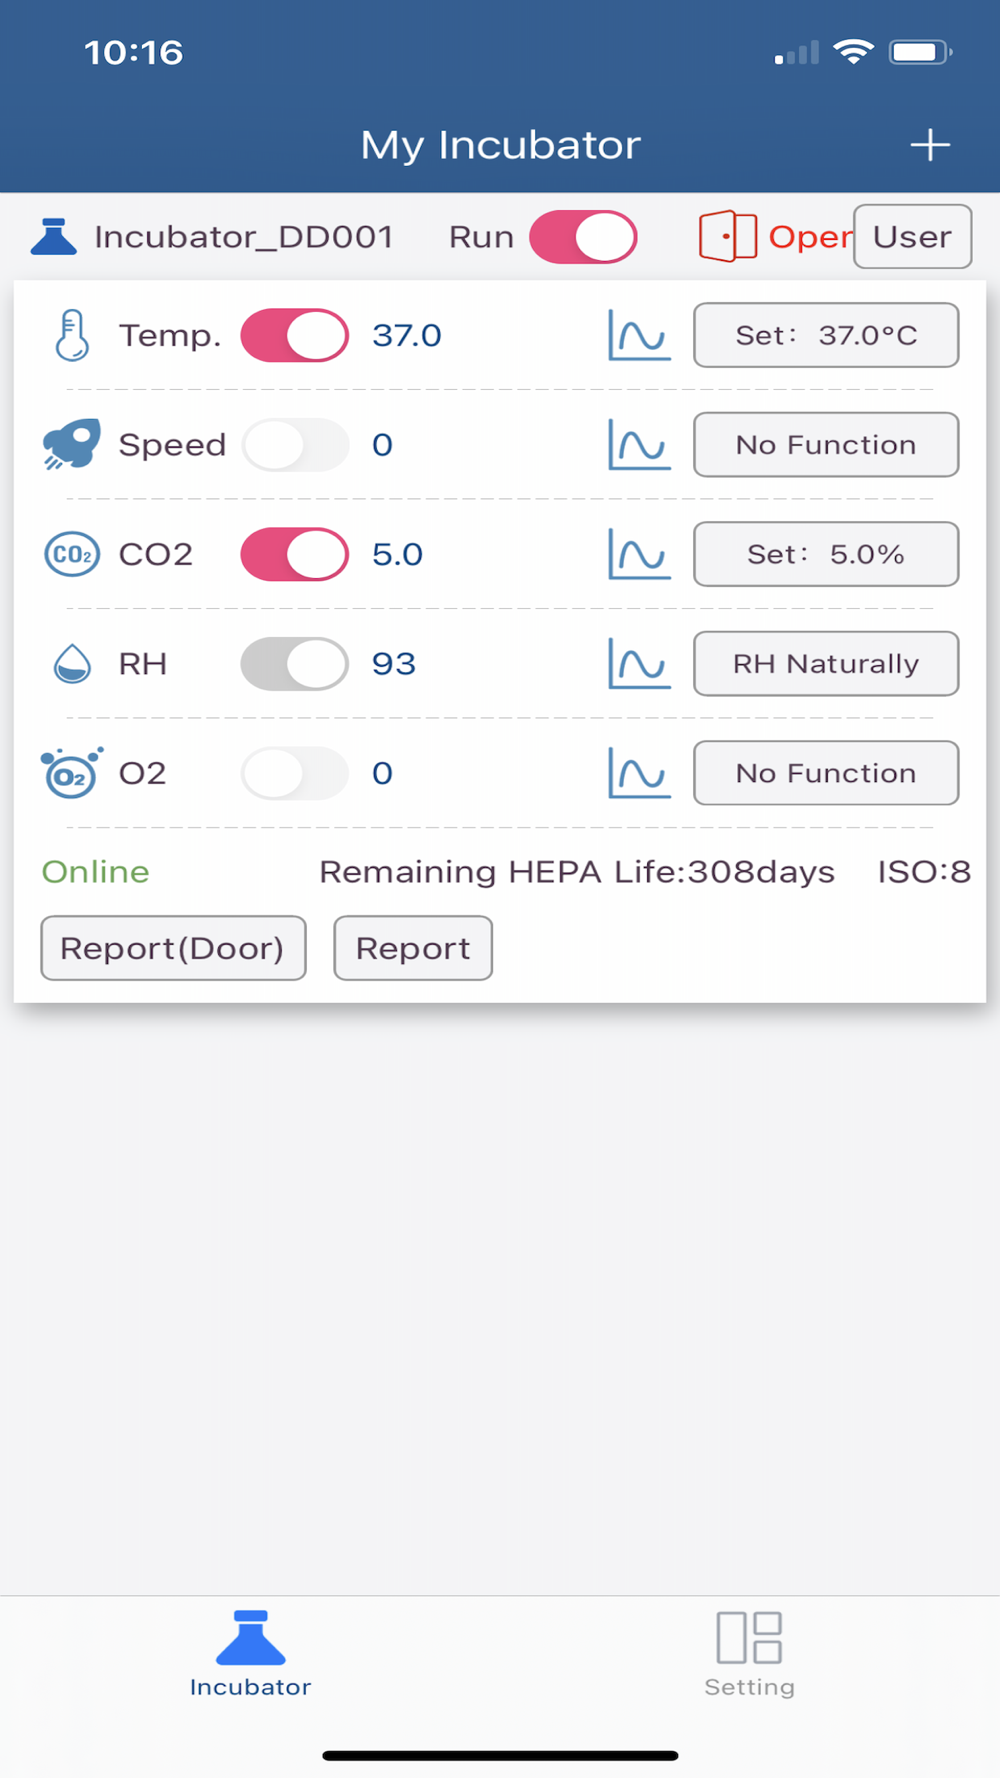This screenshot has height=1778, width=1000.
Task: Tap the User button
Action: [912, 237]
